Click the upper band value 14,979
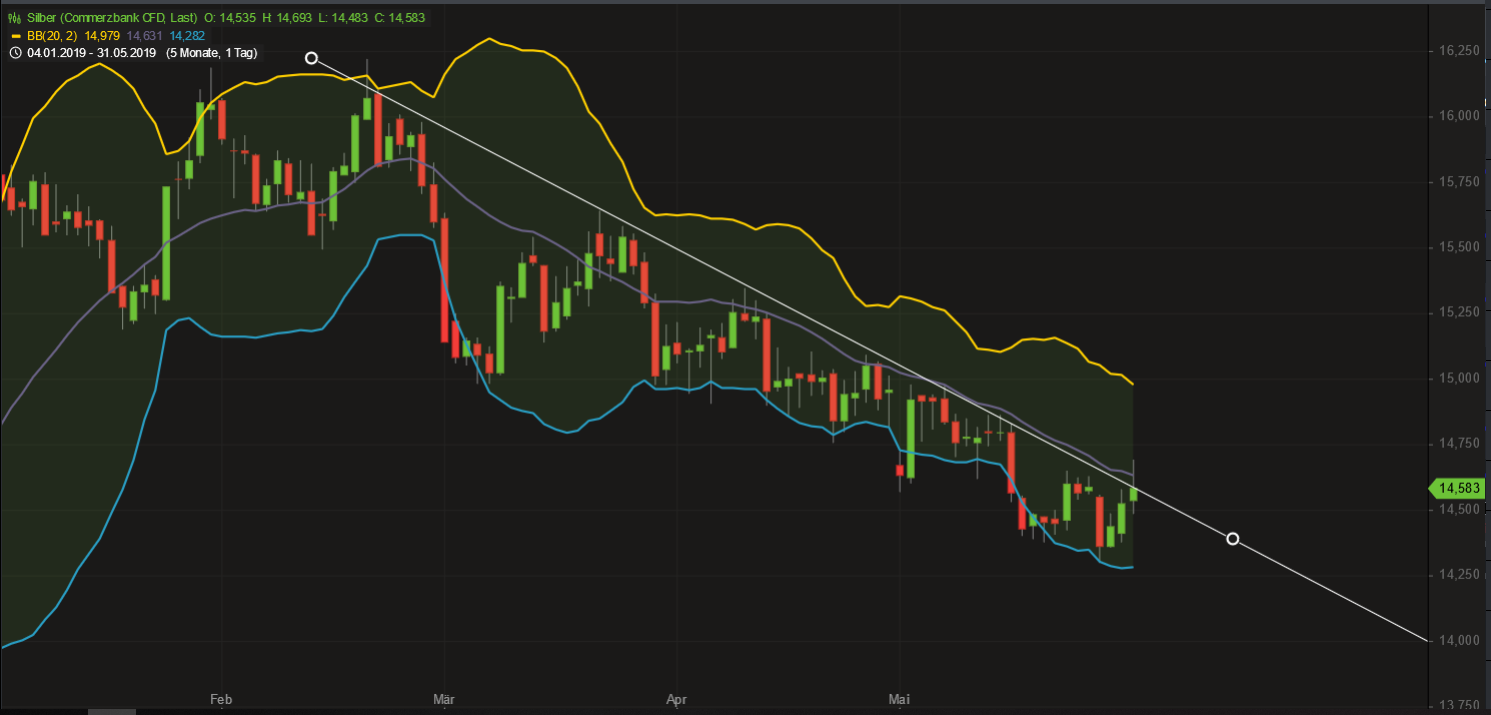The width and height of the screenshot is (1491, 715). (103, 36)
